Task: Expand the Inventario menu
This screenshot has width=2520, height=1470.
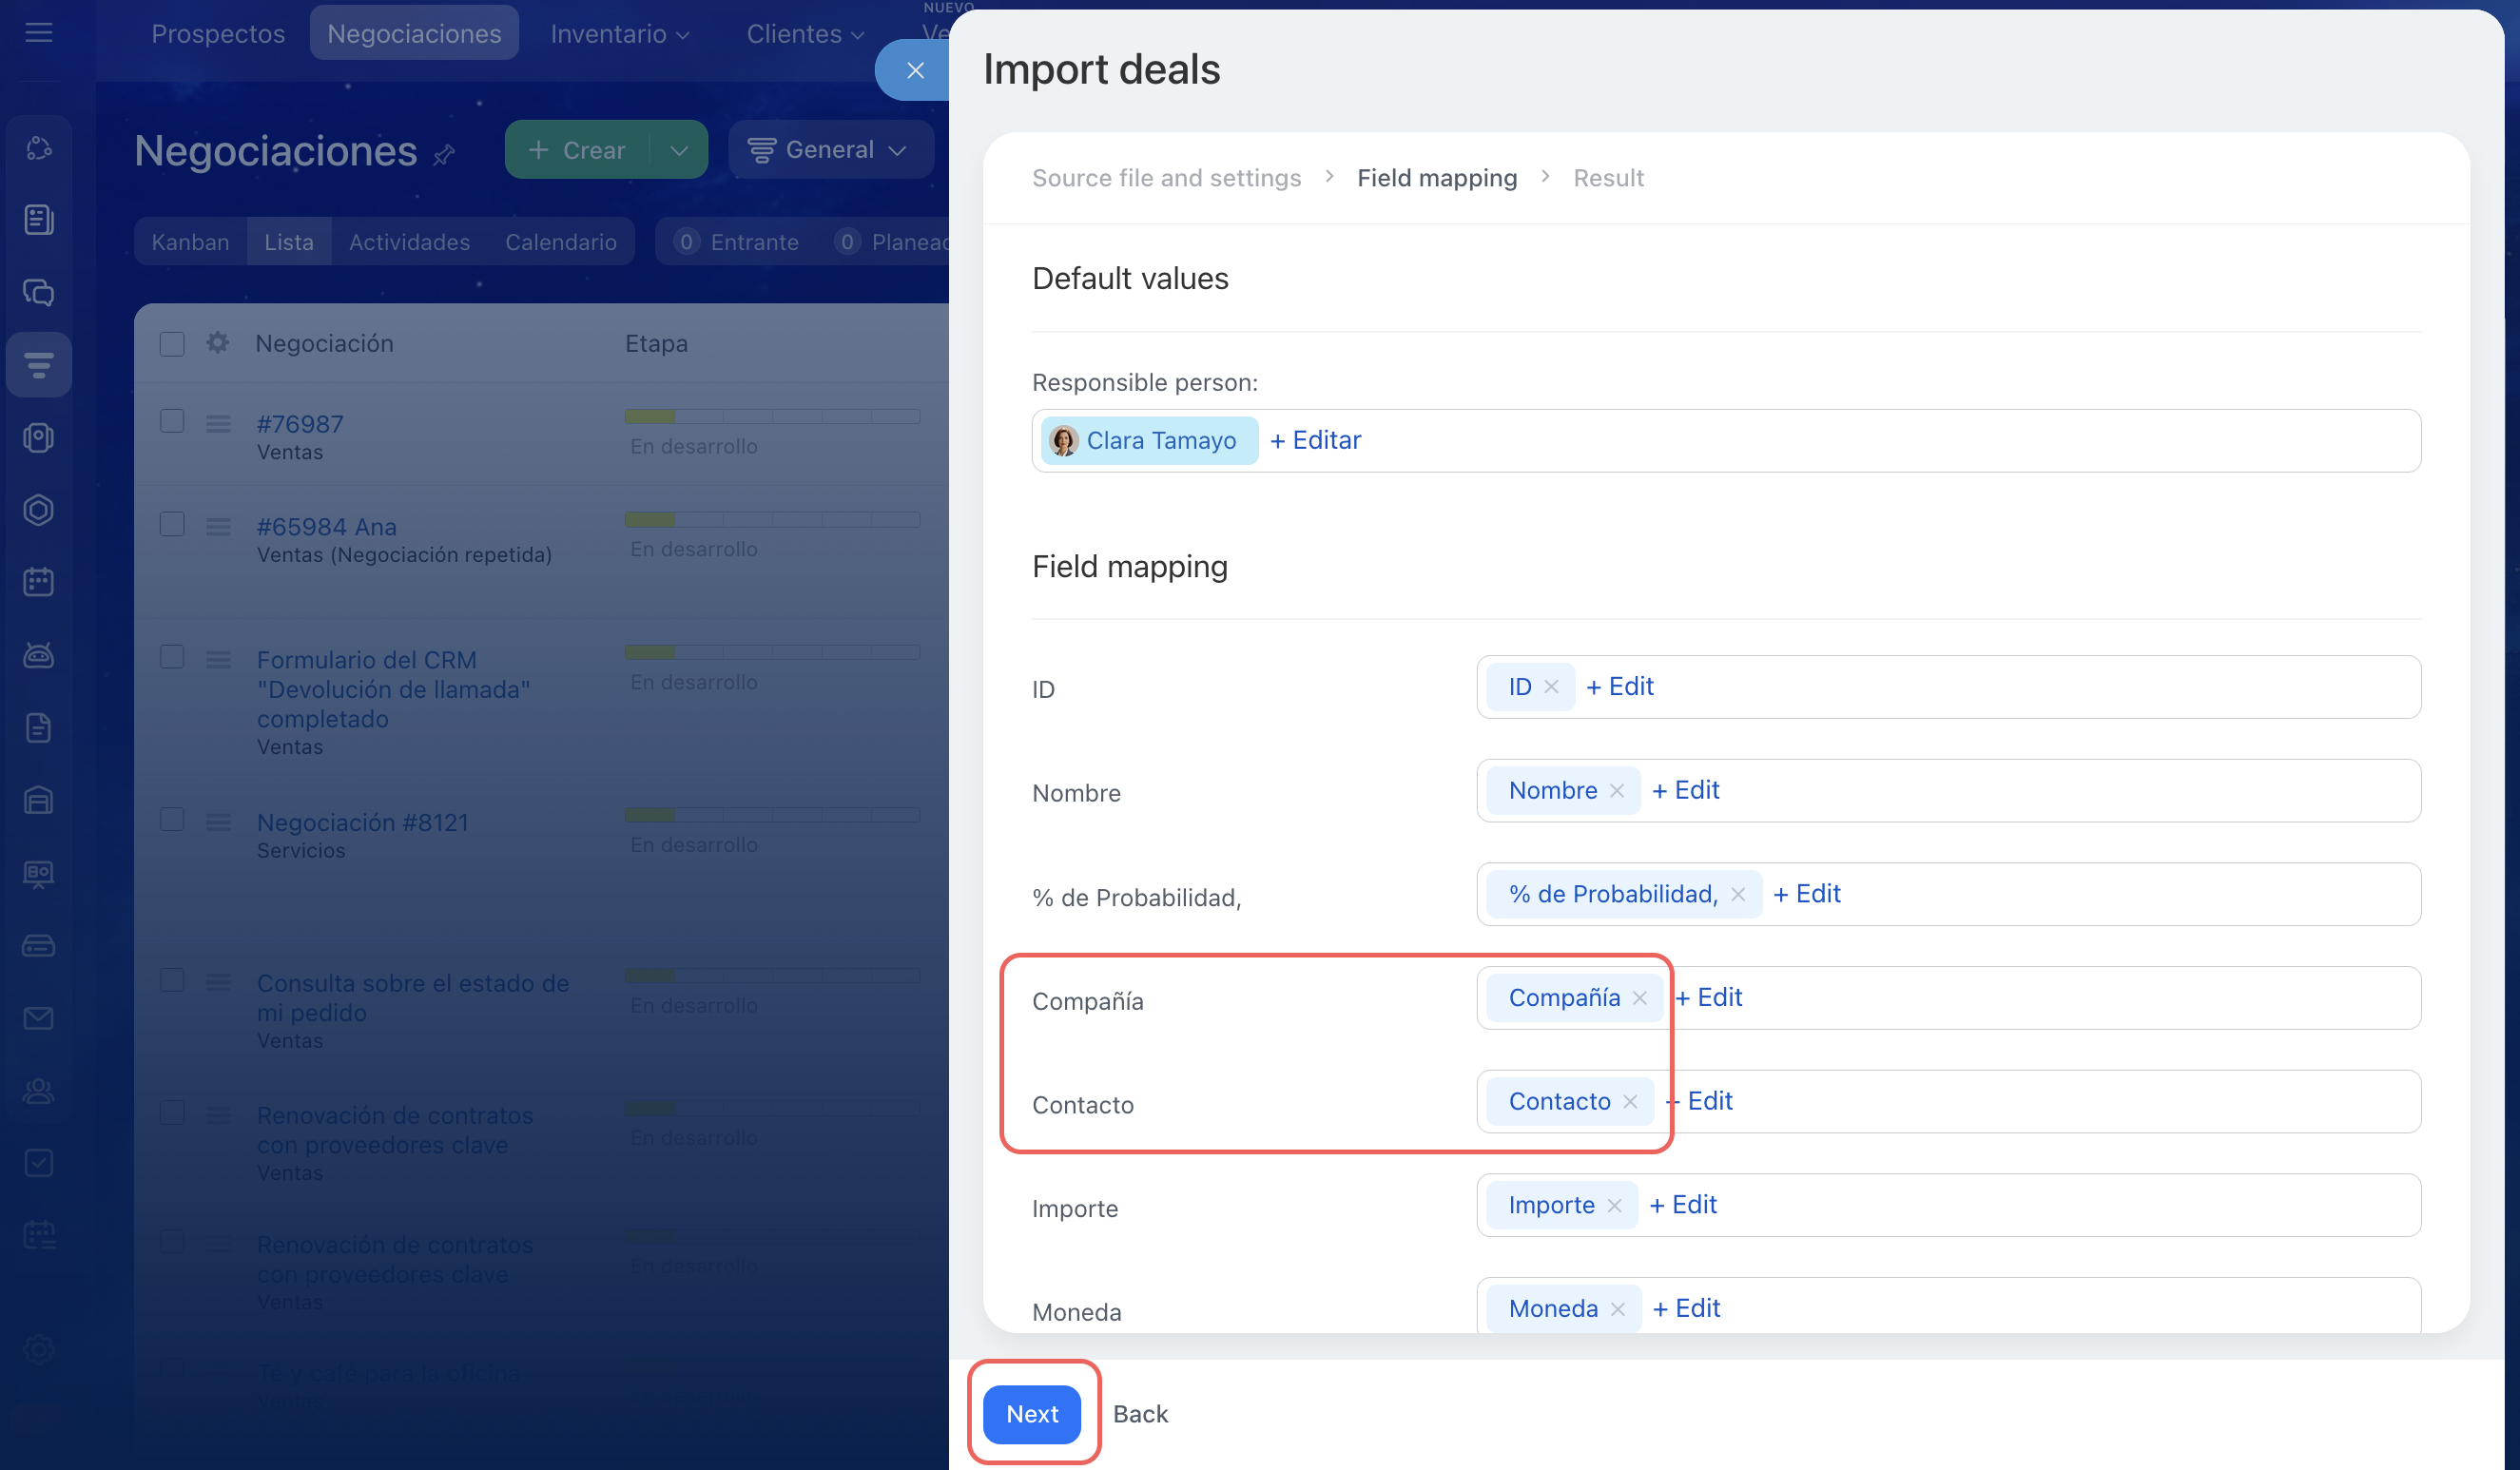Action: [x=619, y=34]
